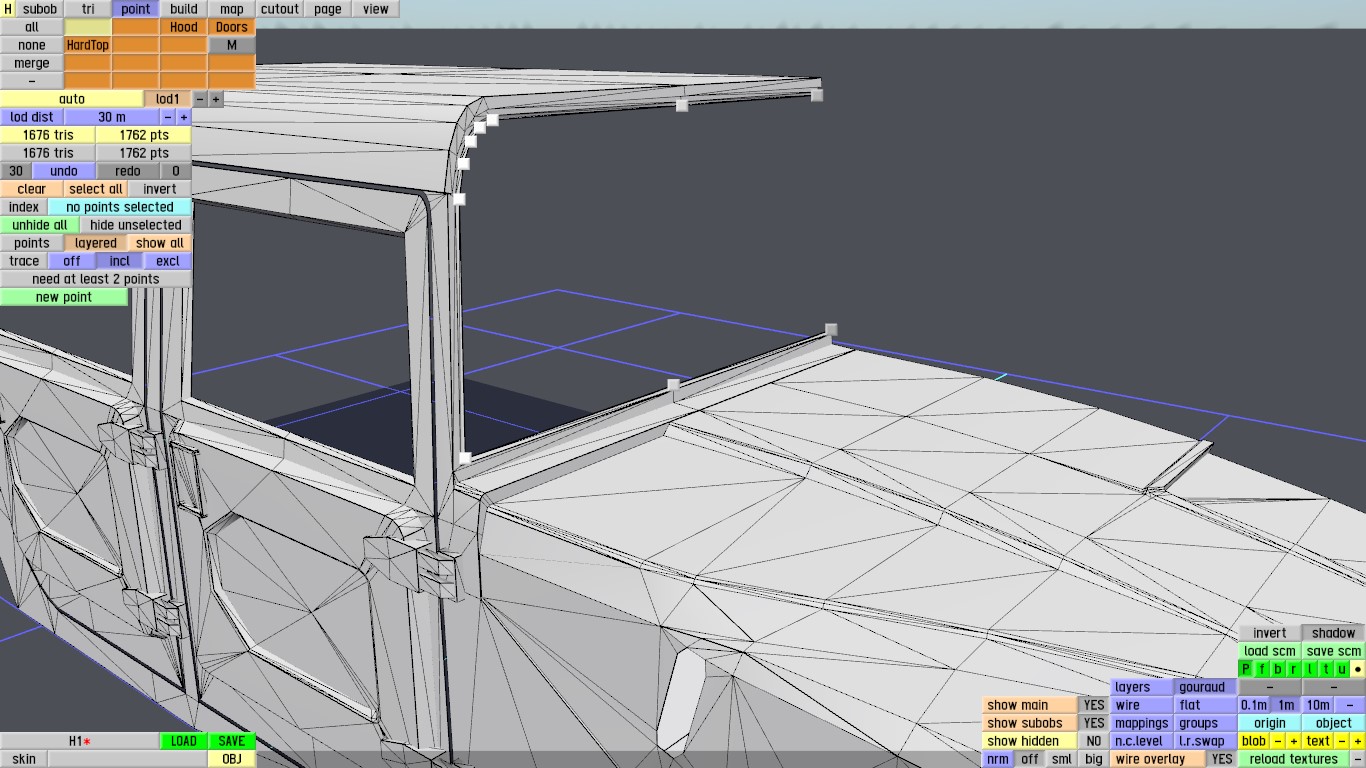Toggle the show main YES option
Viewport: 1366px width, 768px height.
tap(1094, 705)
